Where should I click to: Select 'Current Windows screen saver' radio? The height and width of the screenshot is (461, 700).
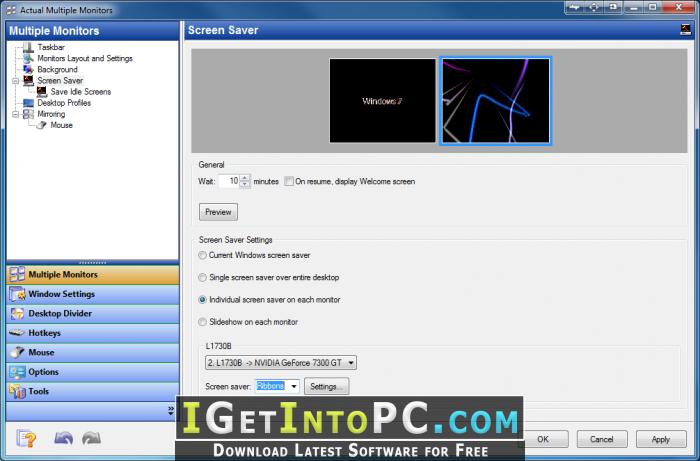pyautogui.click(x=202, y=255)
